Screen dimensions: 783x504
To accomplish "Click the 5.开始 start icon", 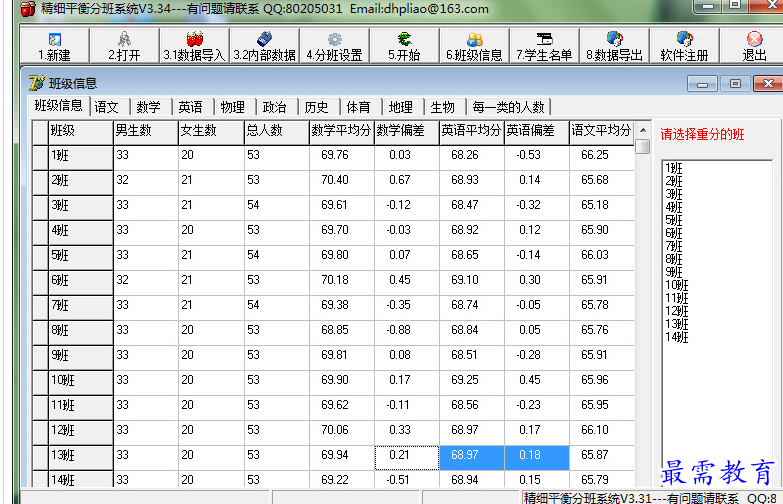I will tap(404, 45).
